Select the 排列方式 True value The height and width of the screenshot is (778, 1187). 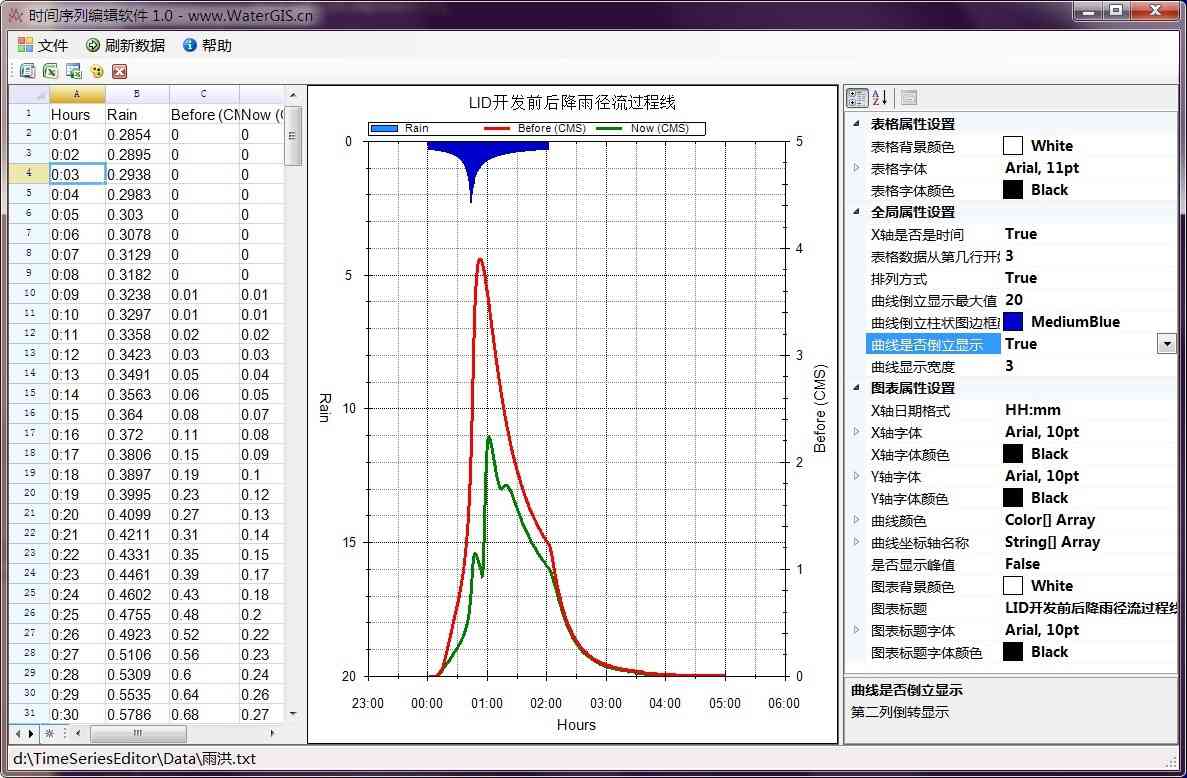tap(1020, 278)
